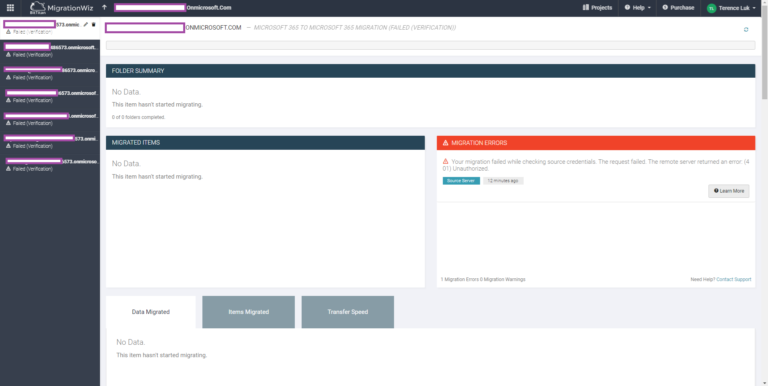The image size is (768, 386).
Task: Switch to the Data Migrated tab
Action: point(151,312)
